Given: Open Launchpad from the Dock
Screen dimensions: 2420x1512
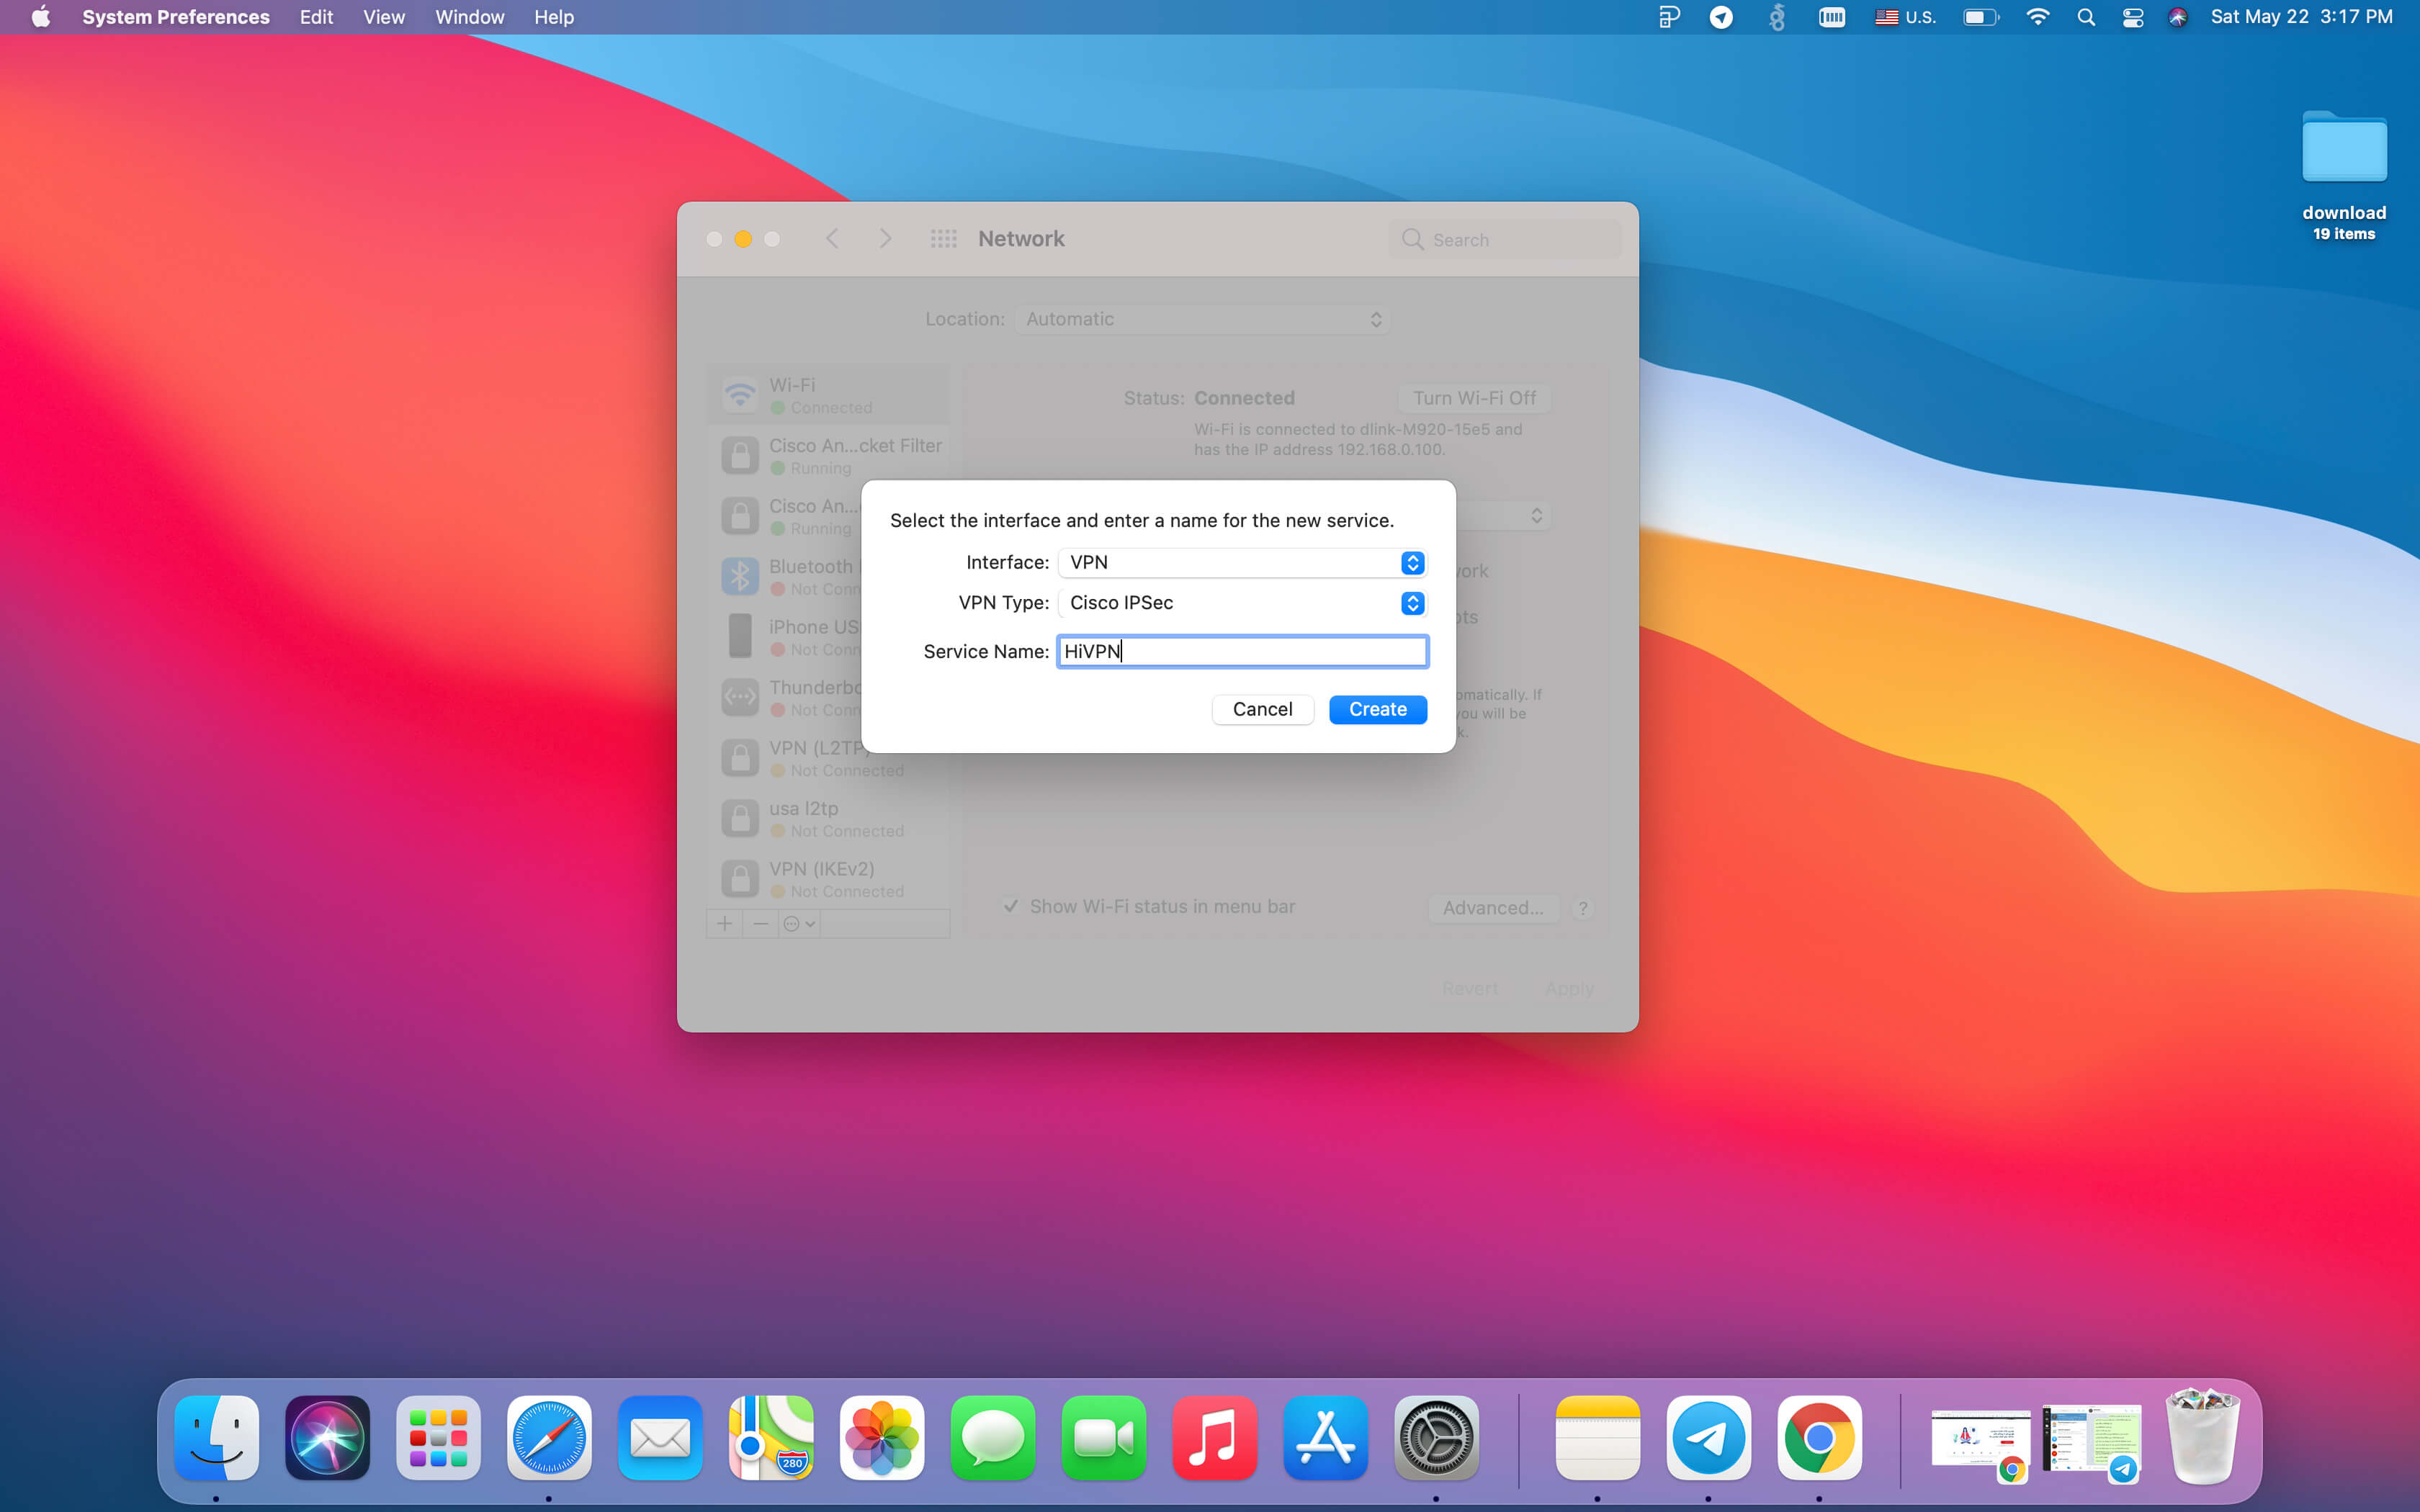Looking at the screenshot, I should pos(438,1438).
